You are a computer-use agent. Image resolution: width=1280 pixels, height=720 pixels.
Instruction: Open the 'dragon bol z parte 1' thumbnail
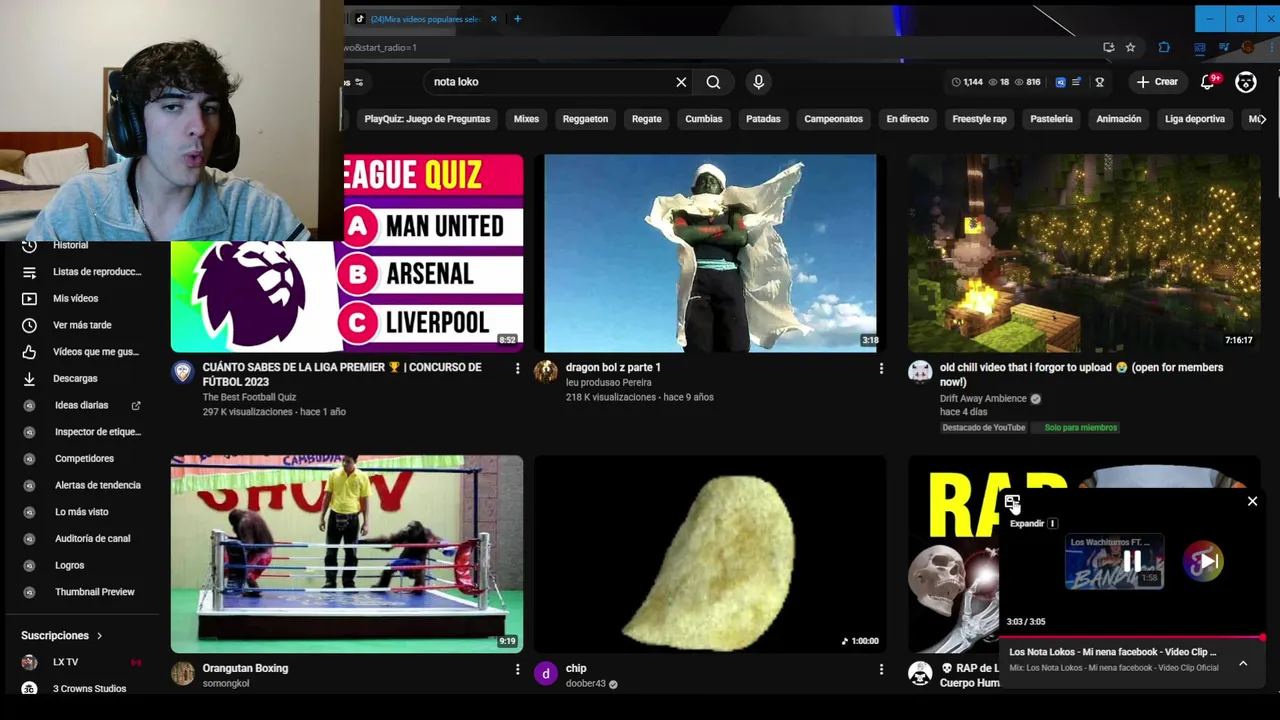pyautogui.click(x=710, y=253)
